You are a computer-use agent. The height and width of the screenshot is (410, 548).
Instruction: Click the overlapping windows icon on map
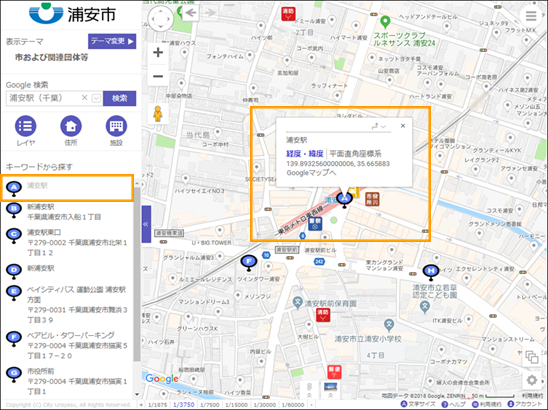532,357
